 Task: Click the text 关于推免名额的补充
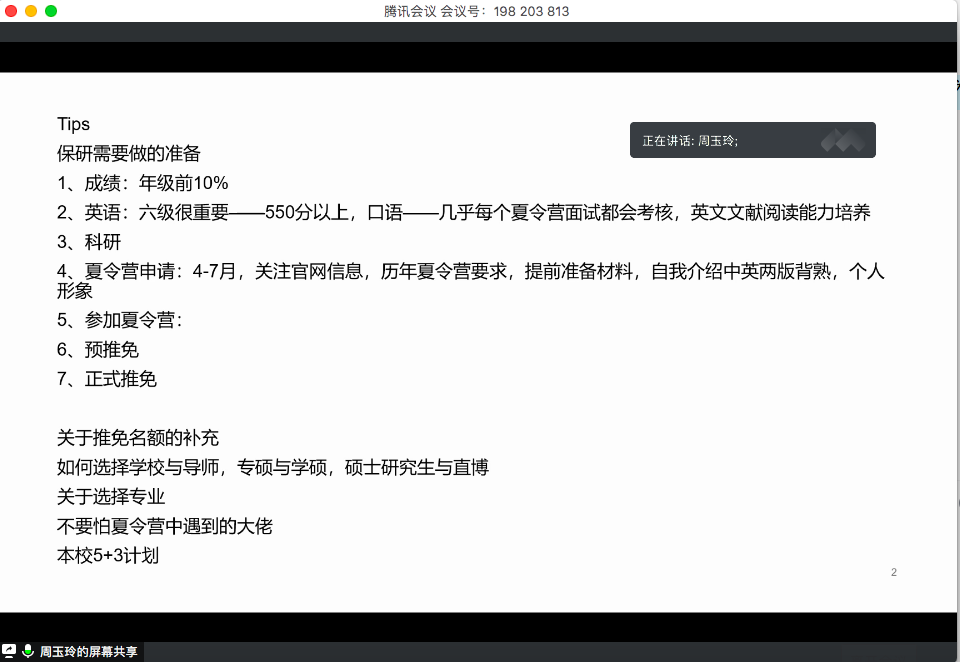(138, 438)
